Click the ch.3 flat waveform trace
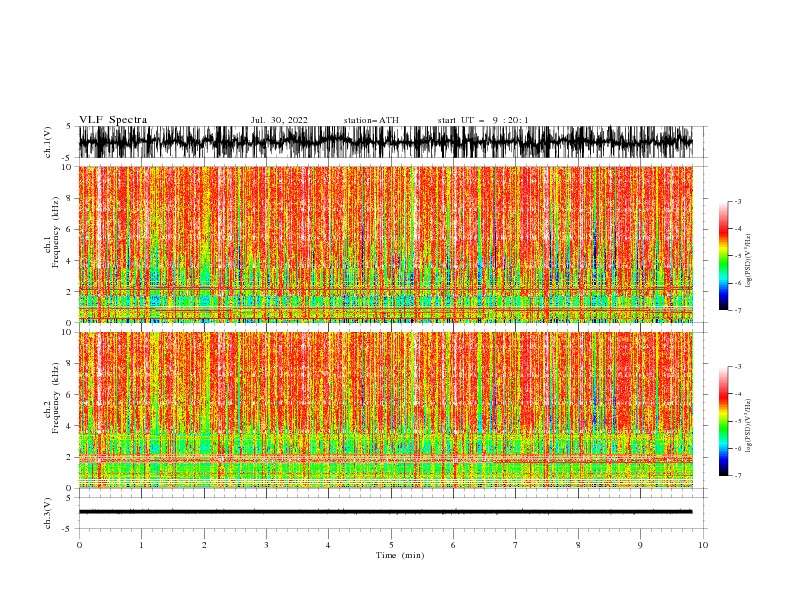Screen dimensions: 792x612 [x=386, y=512]
